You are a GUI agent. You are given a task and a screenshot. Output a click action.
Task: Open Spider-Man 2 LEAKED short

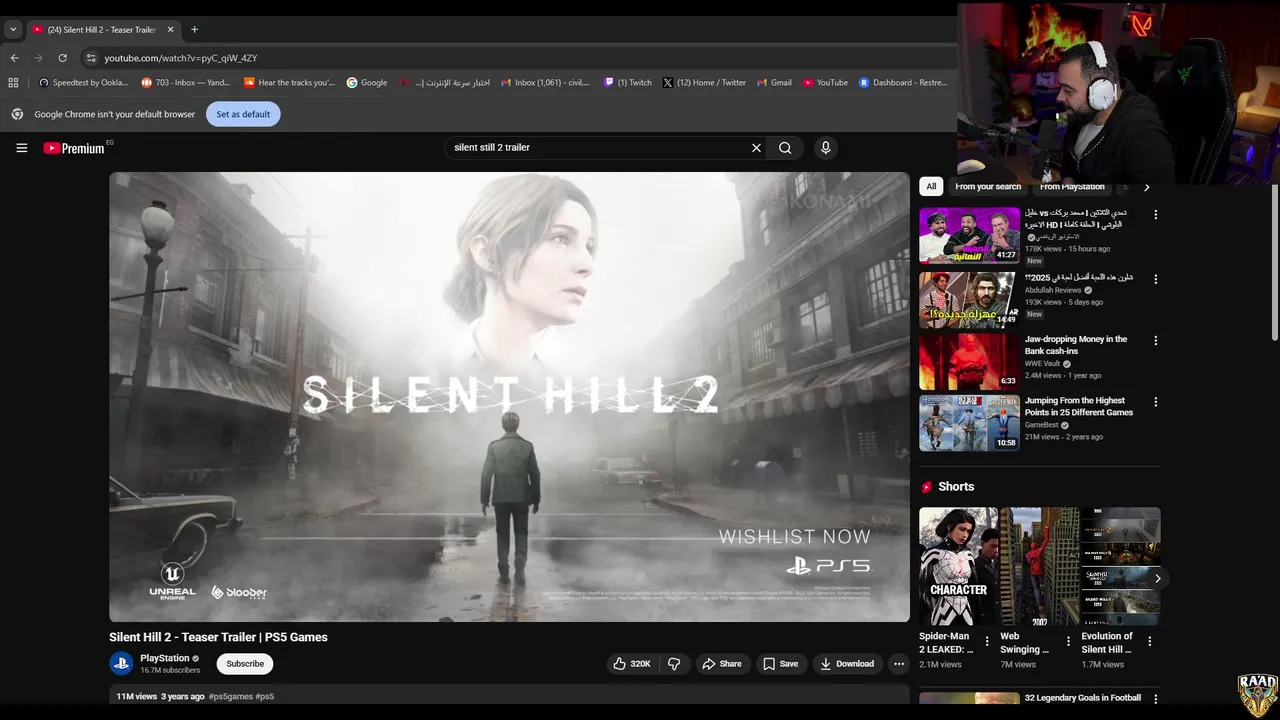click(958, 566)
